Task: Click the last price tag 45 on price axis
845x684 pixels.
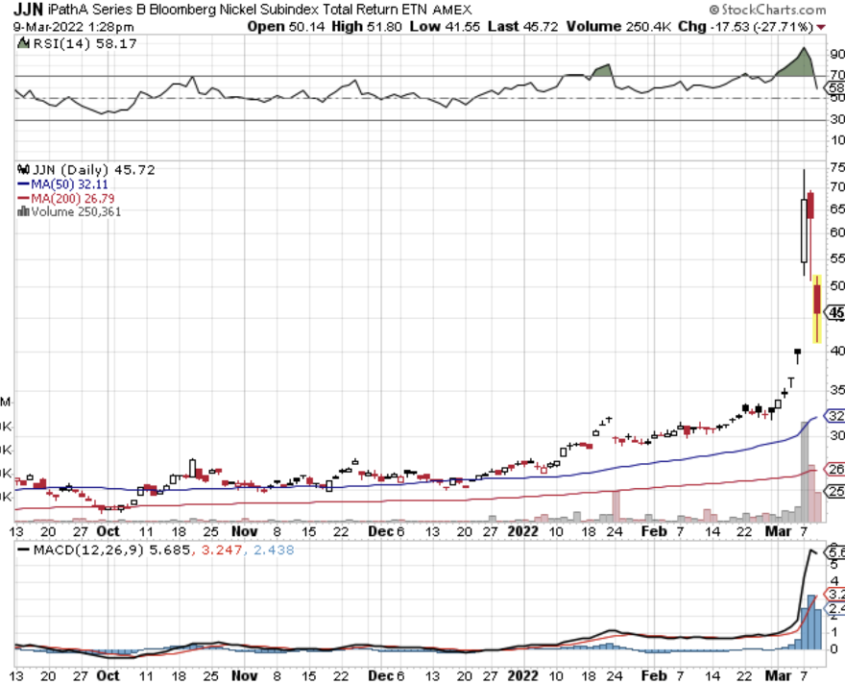Action: pyautogui.click(x=836, y=313)
